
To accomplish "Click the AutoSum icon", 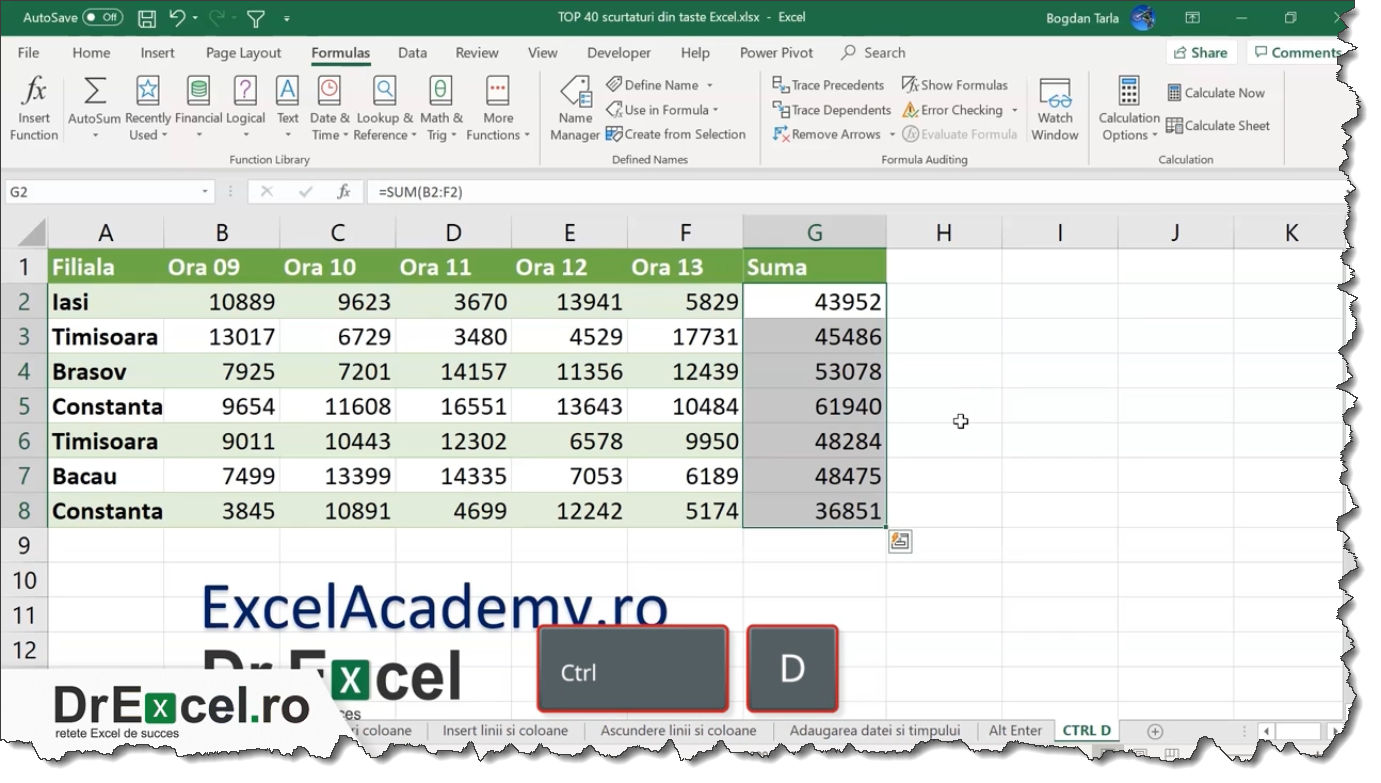I will tap(92, 92).
